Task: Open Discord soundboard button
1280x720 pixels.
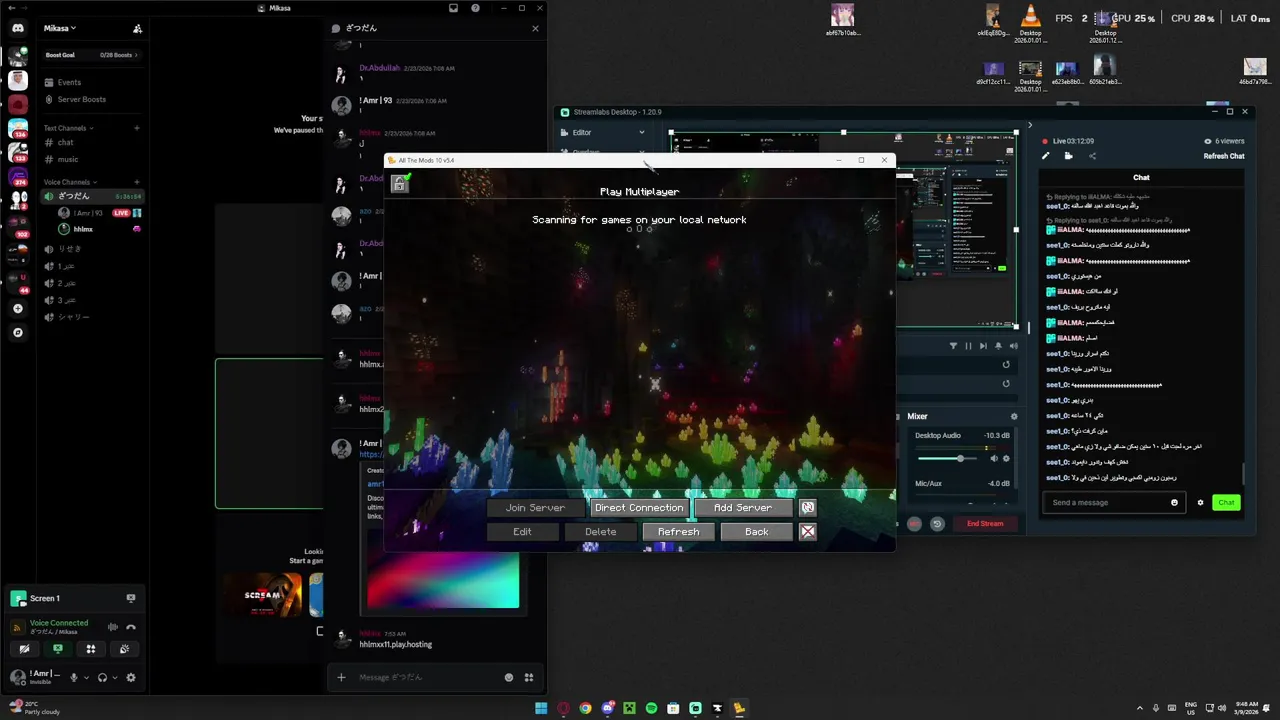Action: [124, 649]
